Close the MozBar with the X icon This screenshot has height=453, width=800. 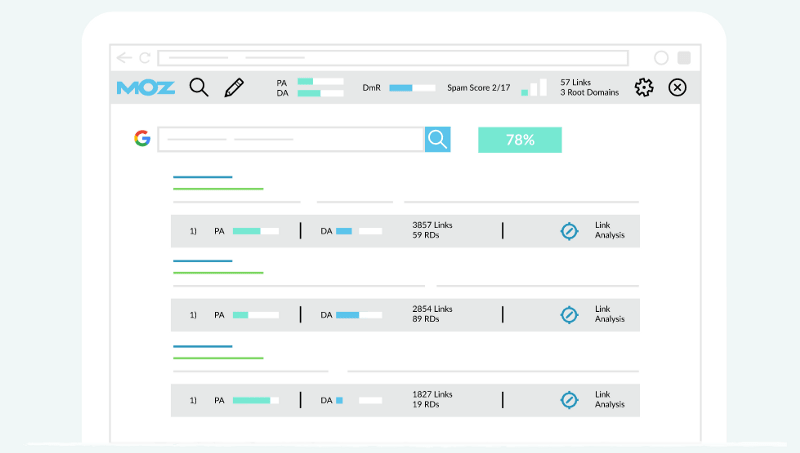pyautogui.click(x=678, y=87)
